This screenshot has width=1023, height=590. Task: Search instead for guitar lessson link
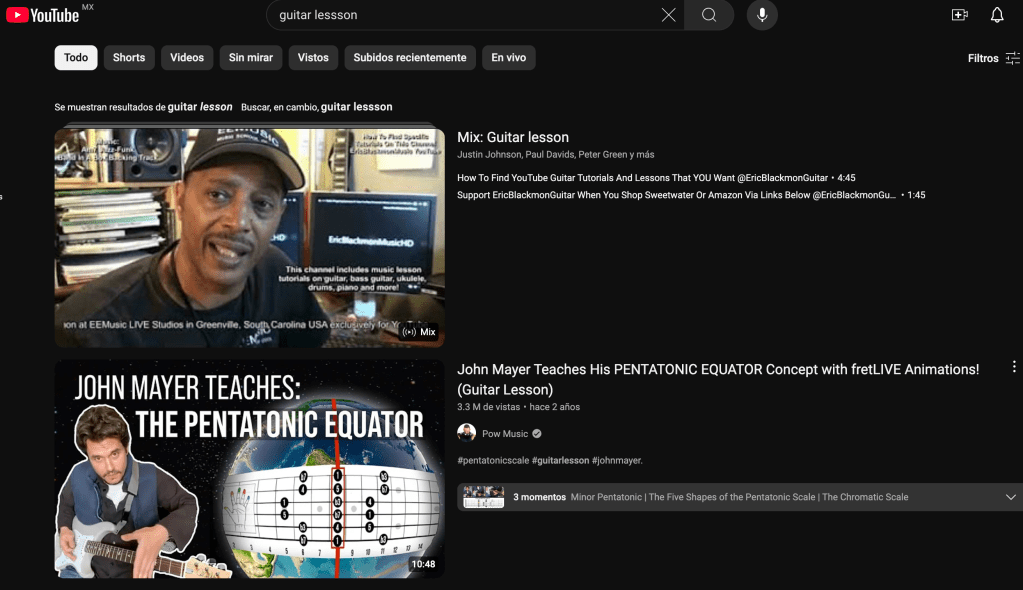tap(356, 107)
